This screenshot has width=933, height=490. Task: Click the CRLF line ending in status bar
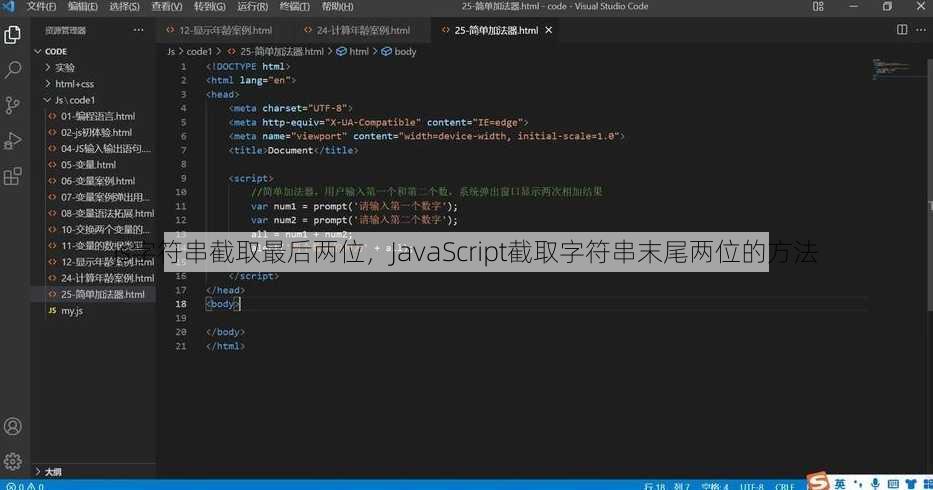pos(784,486)
